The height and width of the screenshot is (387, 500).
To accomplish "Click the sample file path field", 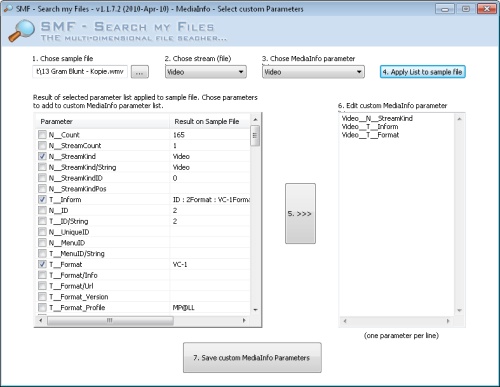I will (80, 71).
